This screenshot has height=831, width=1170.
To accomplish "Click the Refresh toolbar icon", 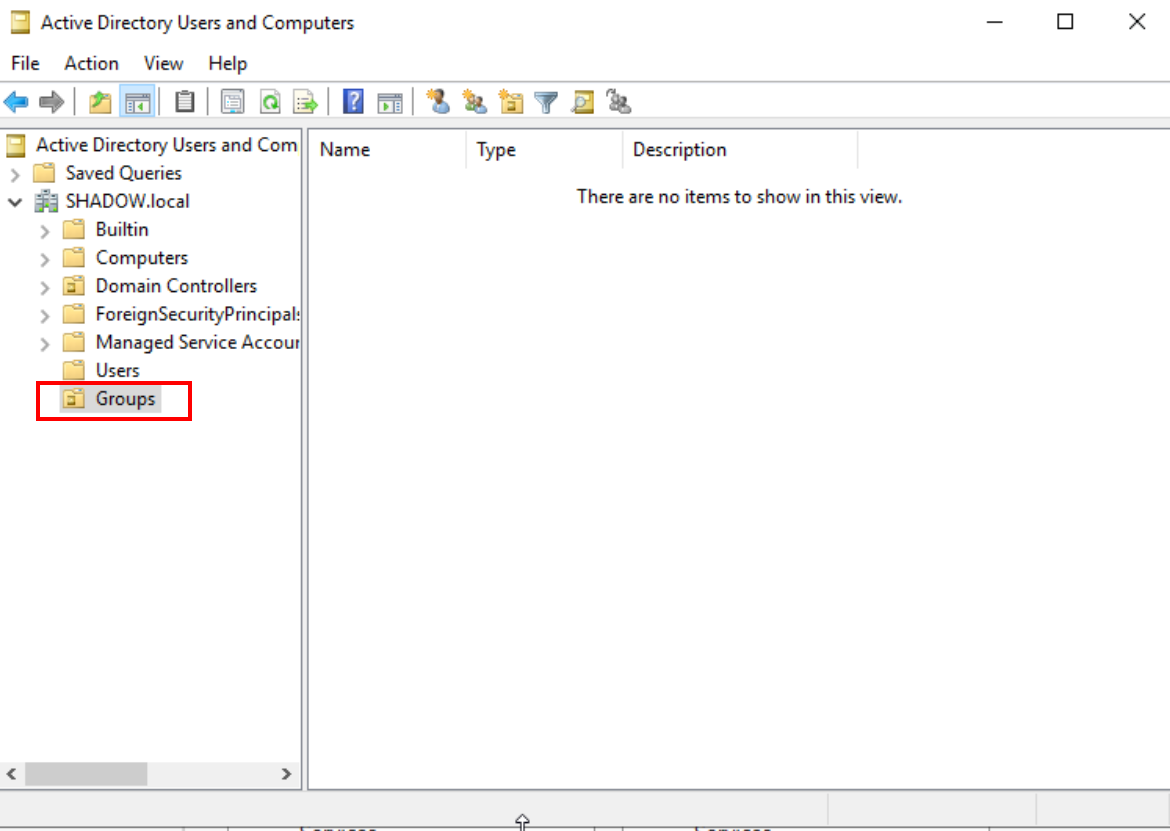I will pyautogui.click(x=270, y=102).
